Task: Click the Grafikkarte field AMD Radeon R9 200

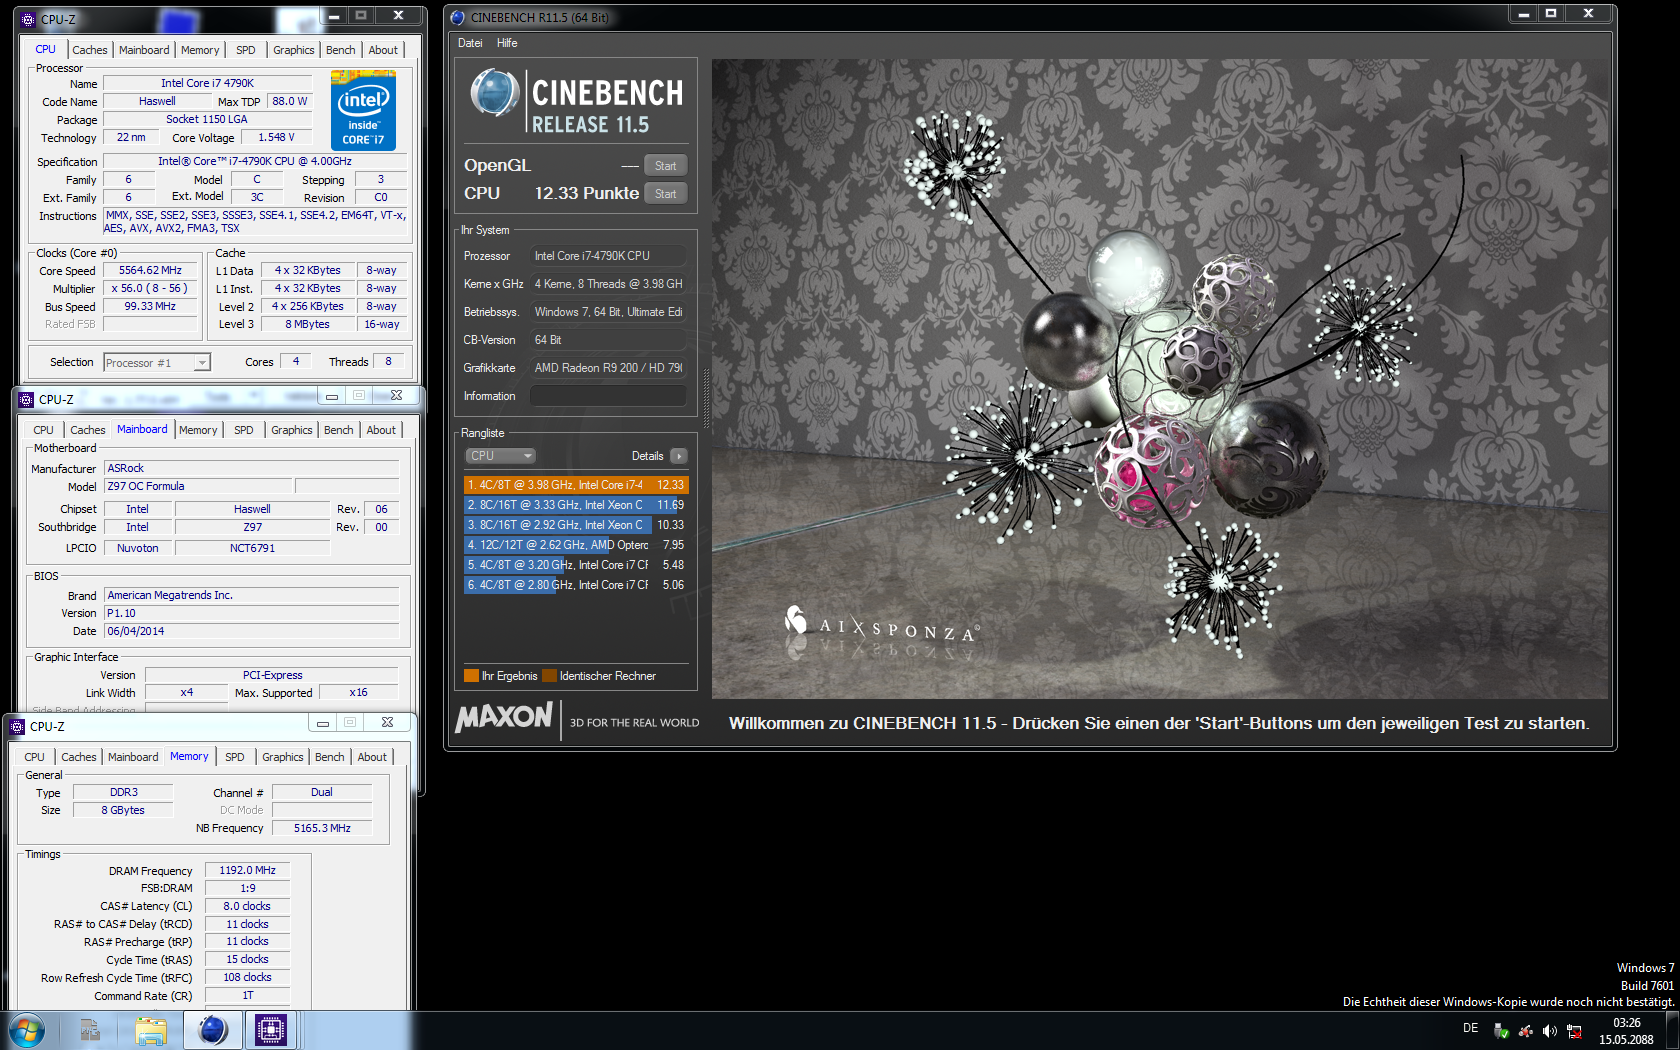Action: pos(608,368)
